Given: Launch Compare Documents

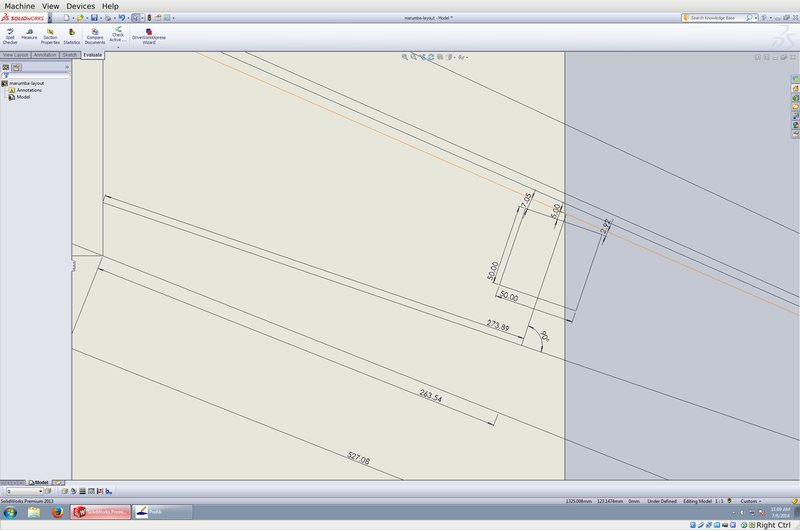Looking at the screenshot, I should point(95,35).
